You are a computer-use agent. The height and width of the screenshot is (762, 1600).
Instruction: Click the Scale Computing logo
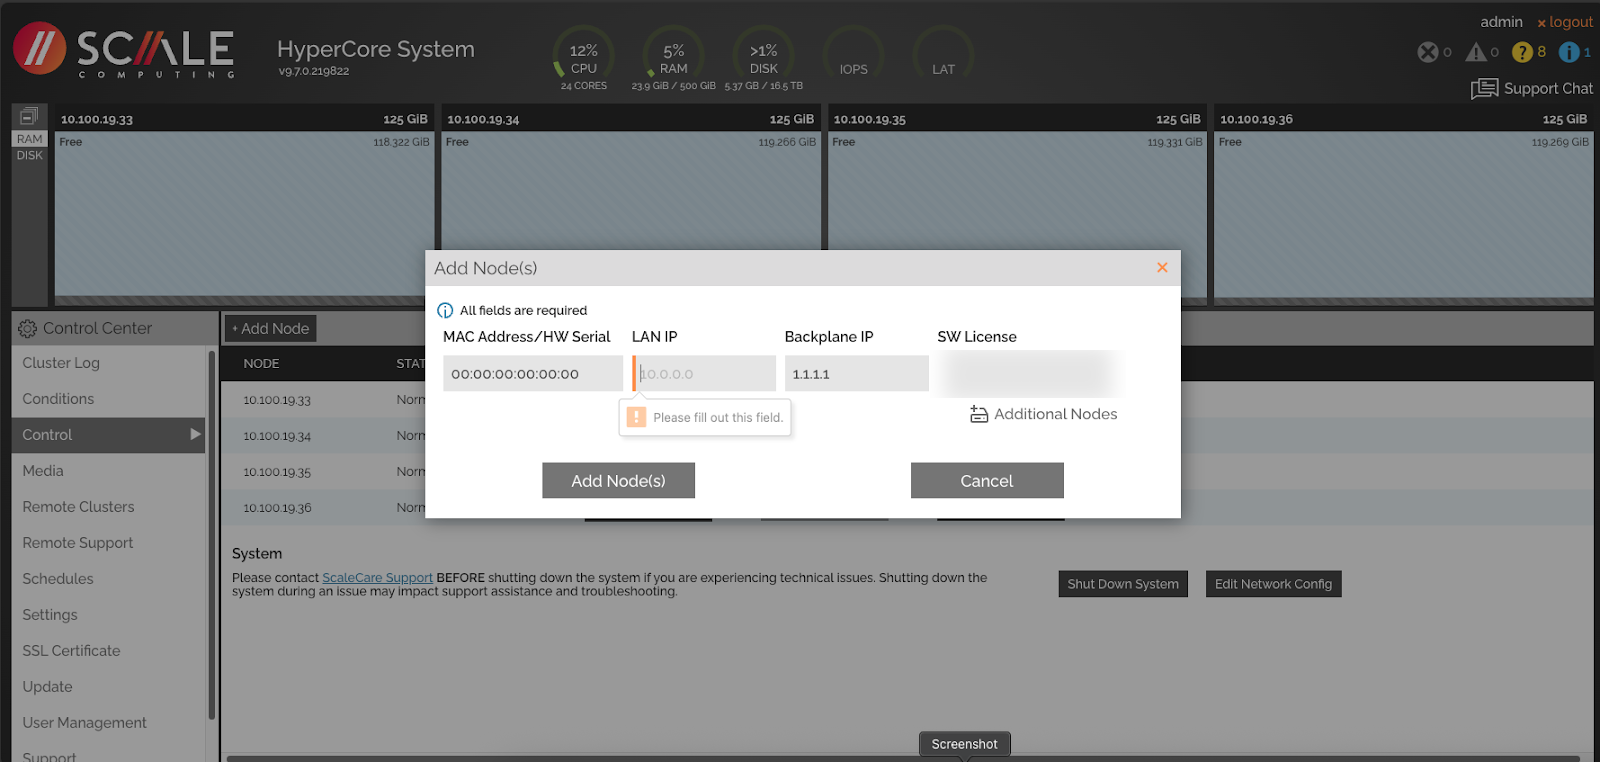click(x=124, y=50)
